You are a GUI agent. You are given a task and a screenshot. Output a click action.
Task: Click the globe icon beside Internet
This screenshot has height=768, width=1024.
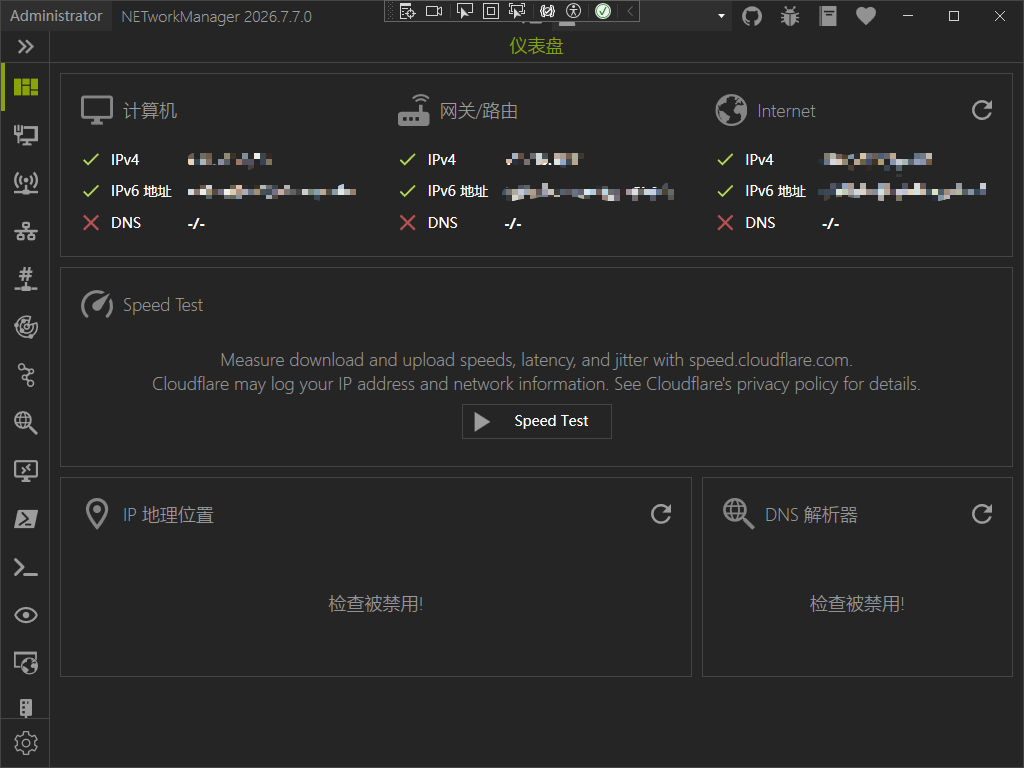coord(731,110)
